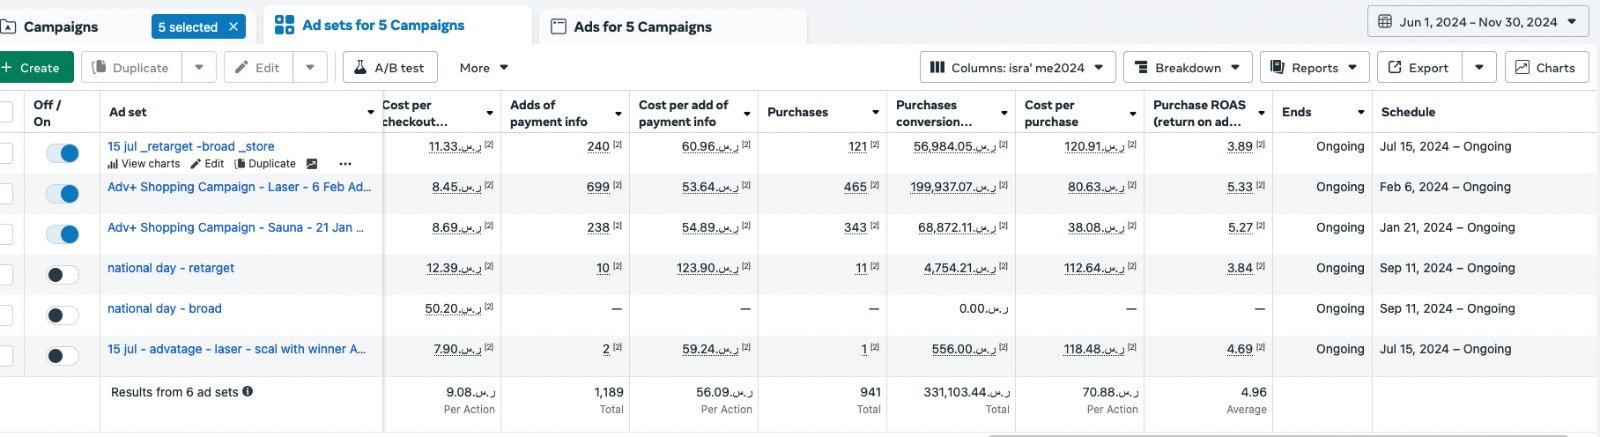The height and width of the screenshot is (437, 1600).
Task: Turn off the 15 jul _retarget -broad _store ad set
Action: [62, 153]
